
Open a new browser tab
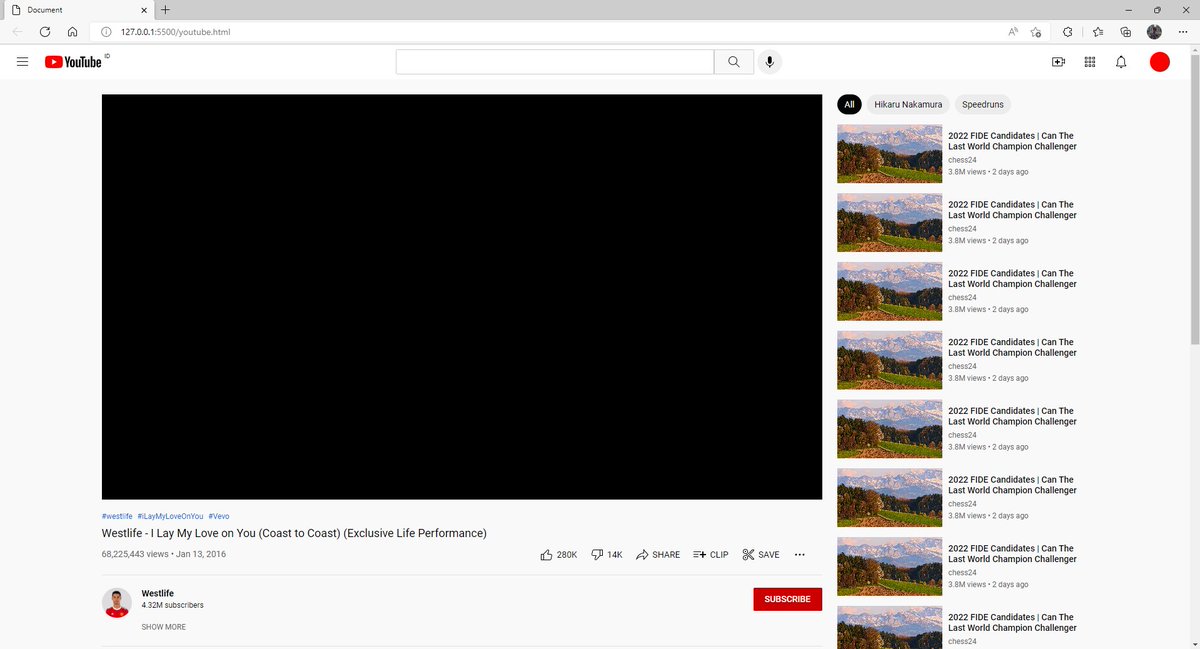(x=166, y=9)
